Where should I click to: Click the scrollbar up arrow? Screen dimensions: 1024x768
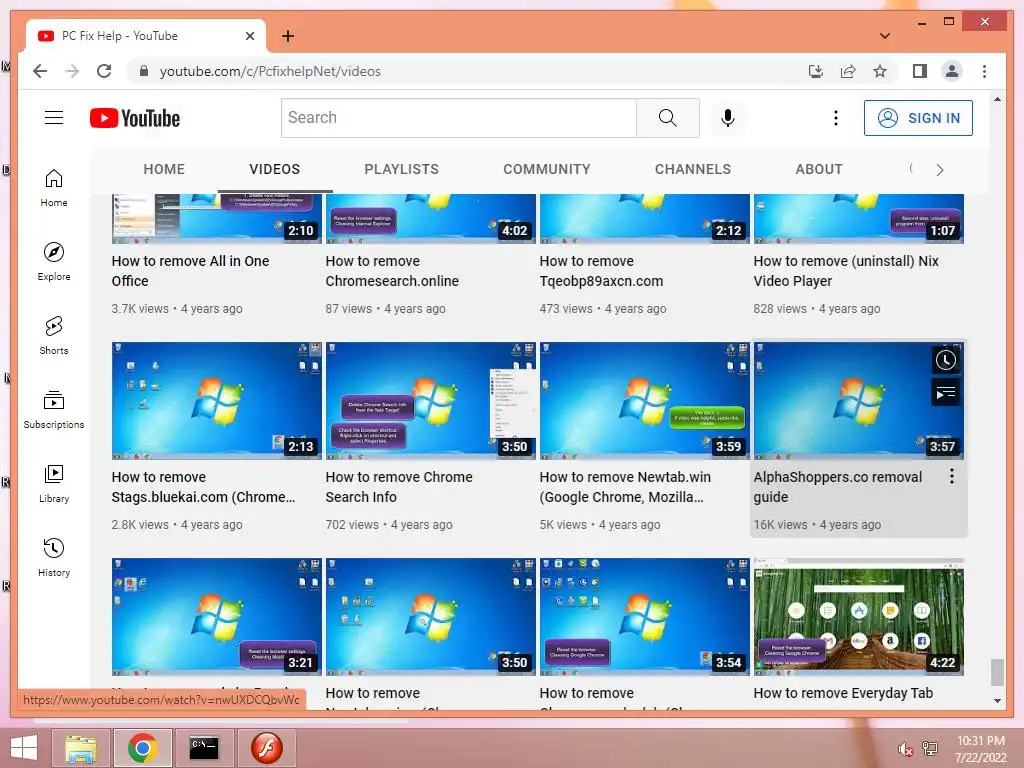tap(997, 99)
